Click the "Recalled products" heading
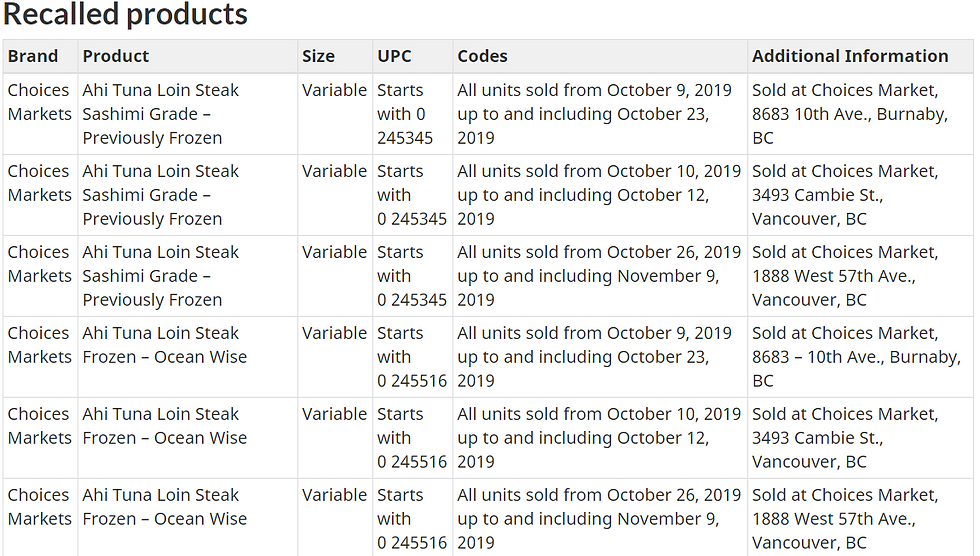980x556 pixels. click(126, 15)
